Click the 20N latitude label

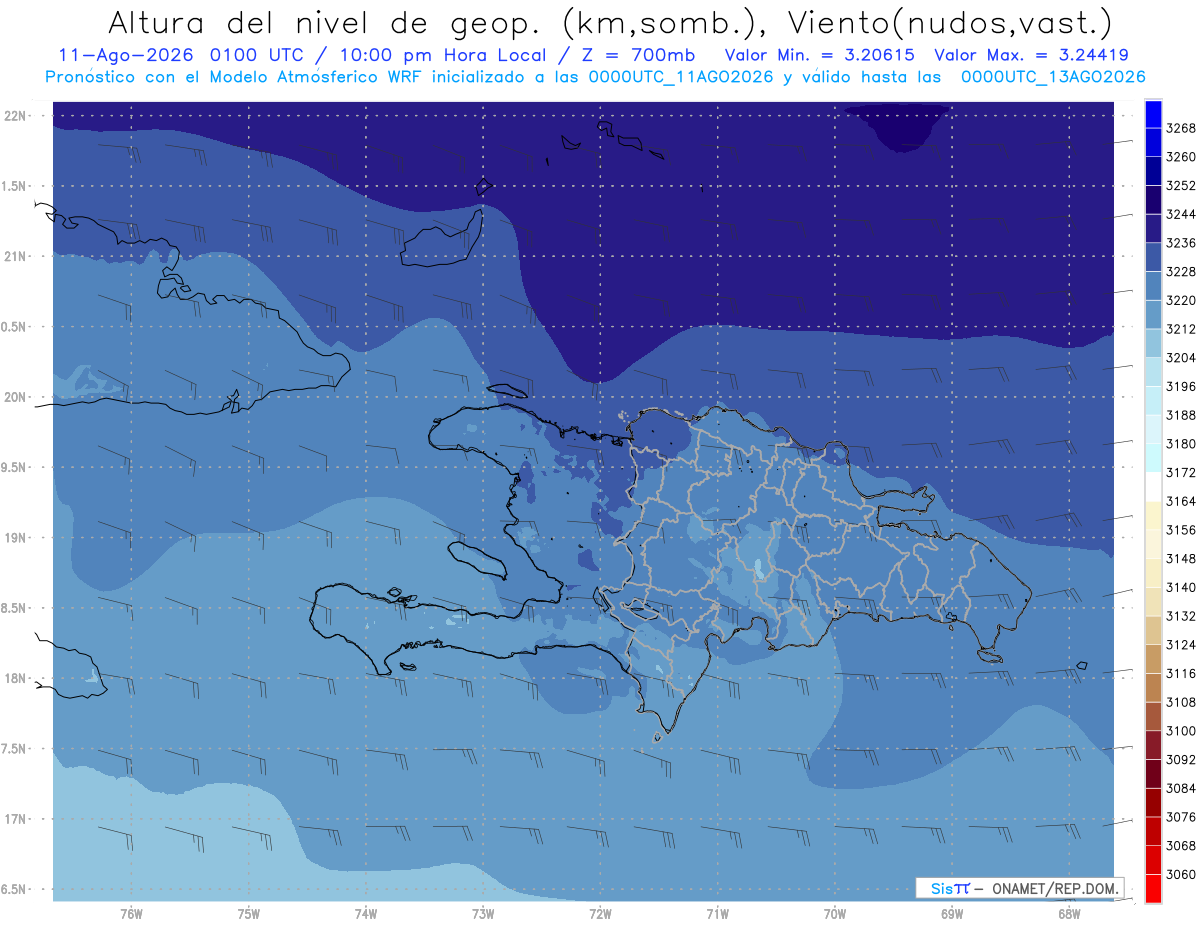pos(17,397)
